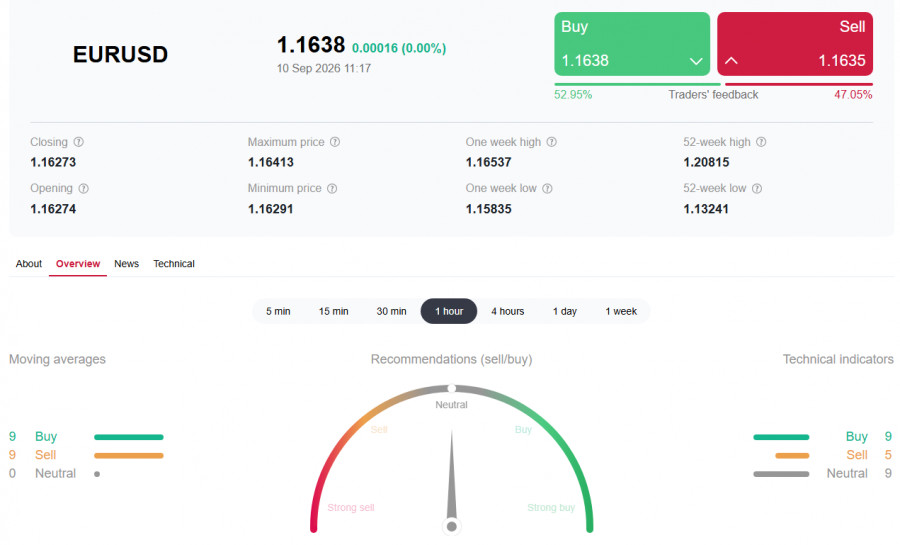Click Minimum price value 1.16291

[x=270, y=209]
